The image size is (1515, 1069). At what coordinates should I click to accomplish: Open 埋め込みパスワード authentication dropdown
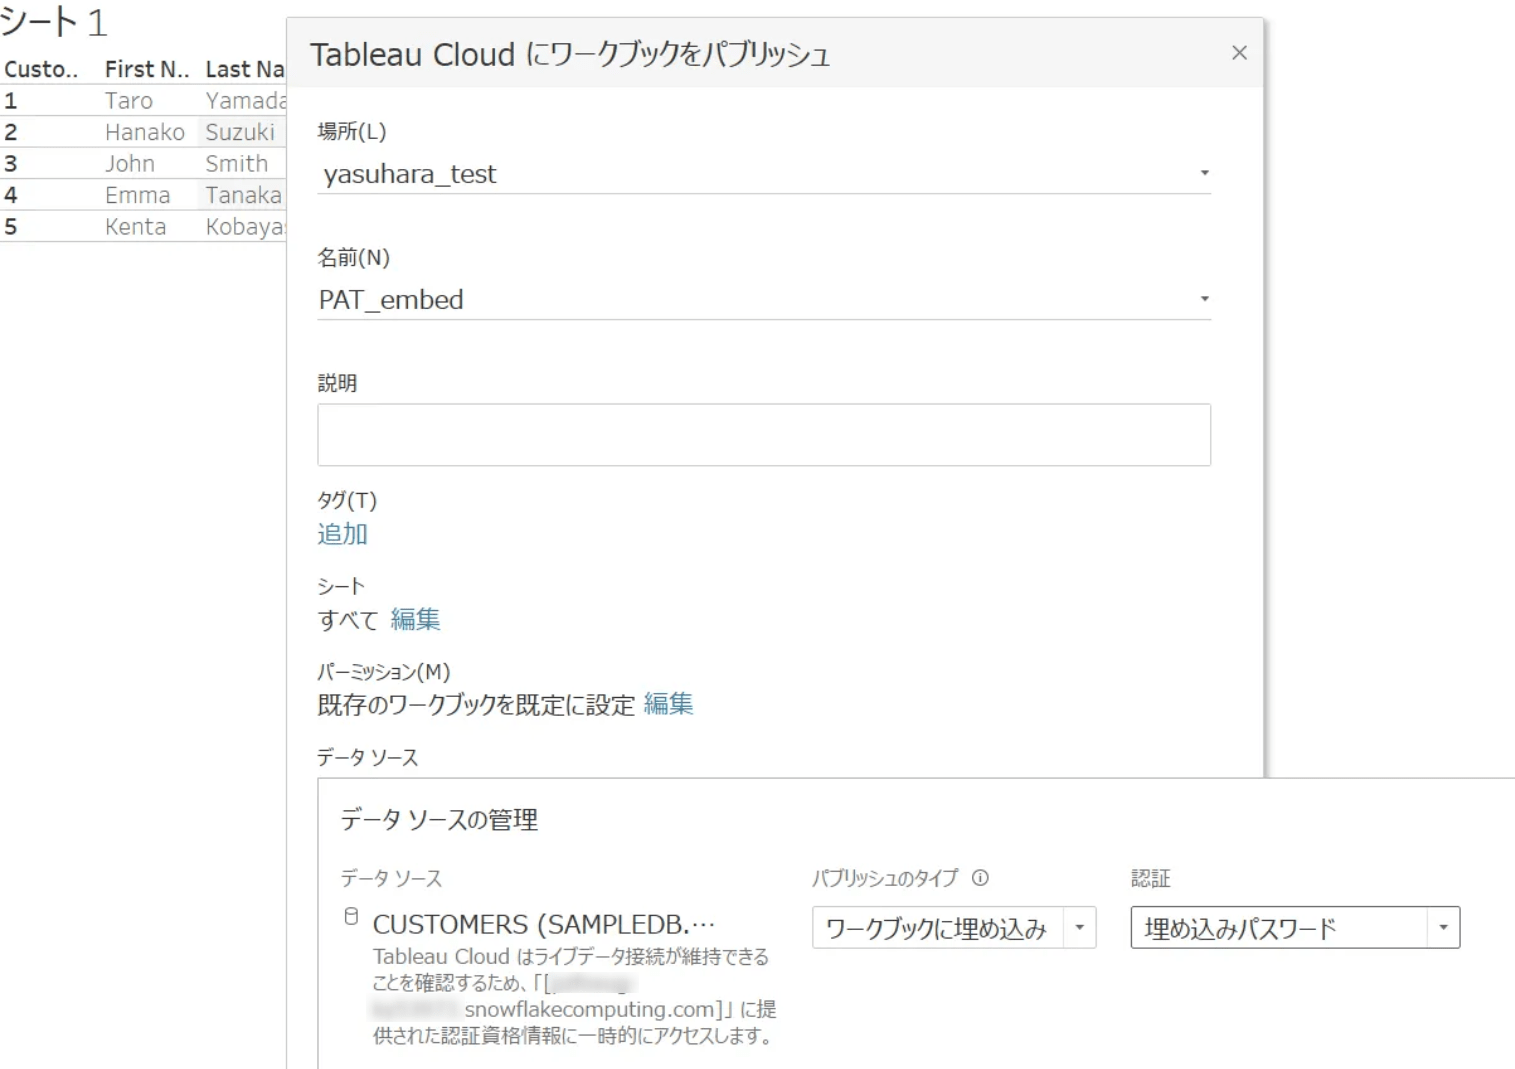(1295, 928)
